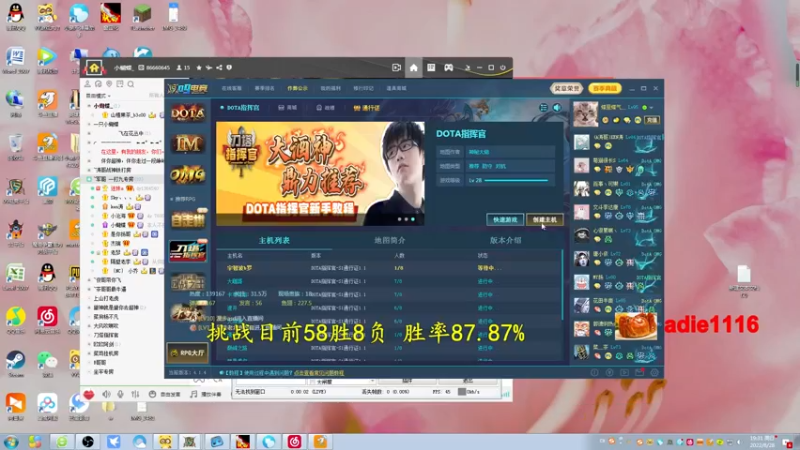The image size is (800, 450).
Task: Open the gamepad icon in the dark title bar
Action: [448, 68]
